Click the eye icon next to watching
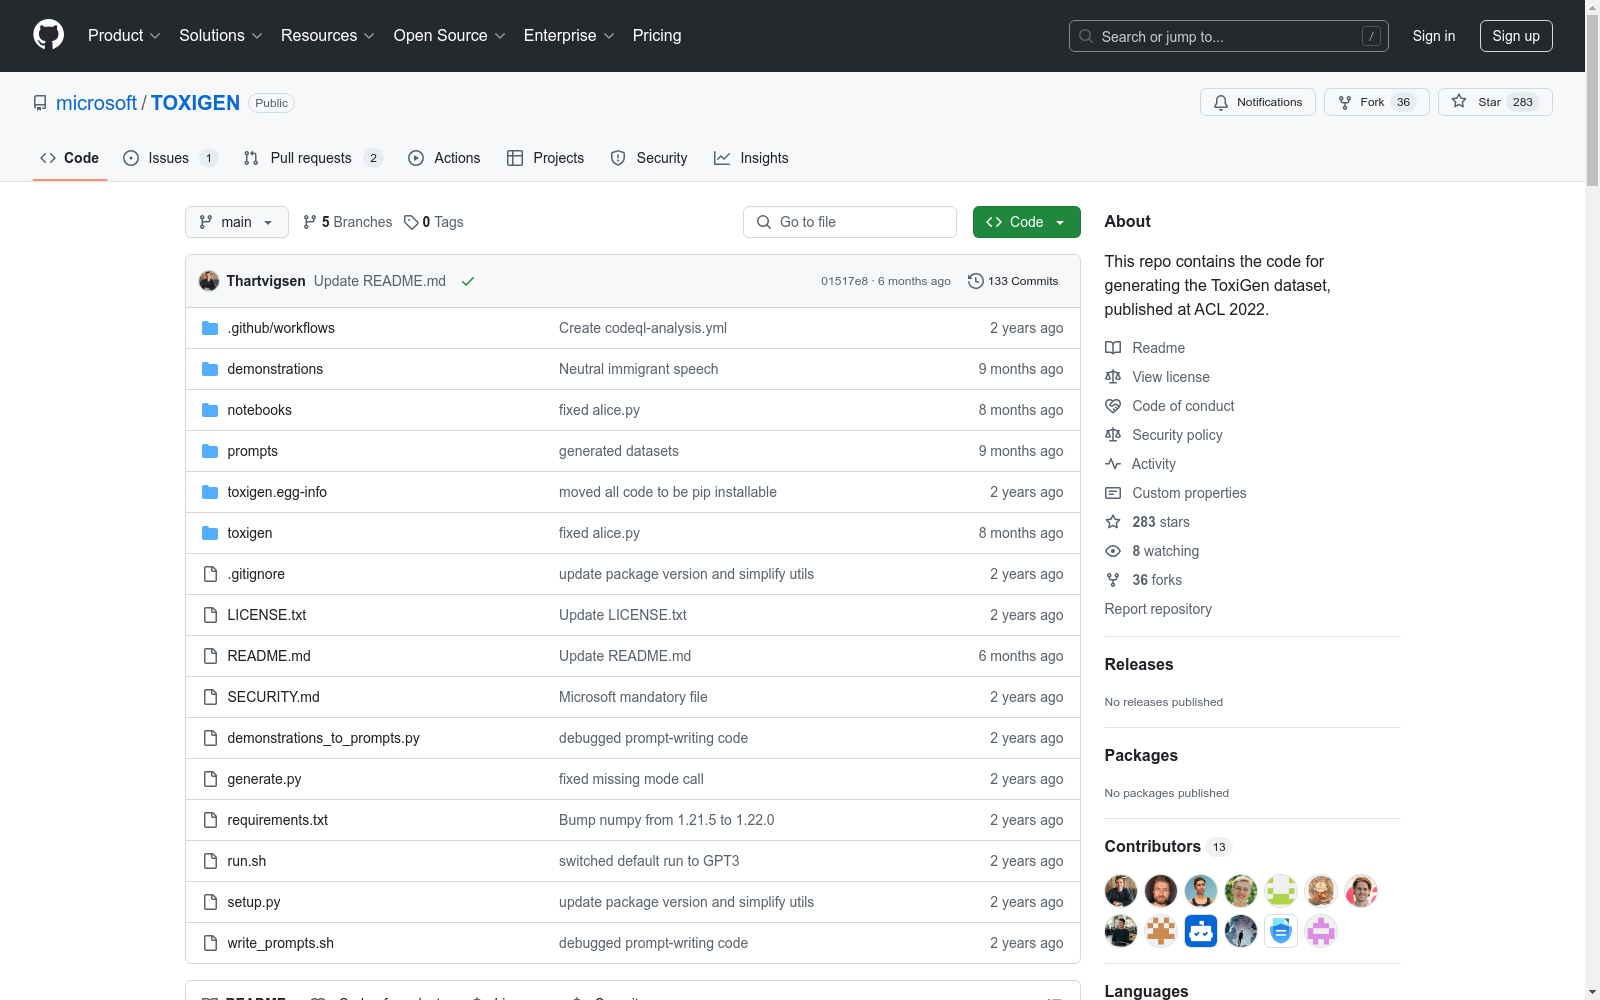 1113,551
